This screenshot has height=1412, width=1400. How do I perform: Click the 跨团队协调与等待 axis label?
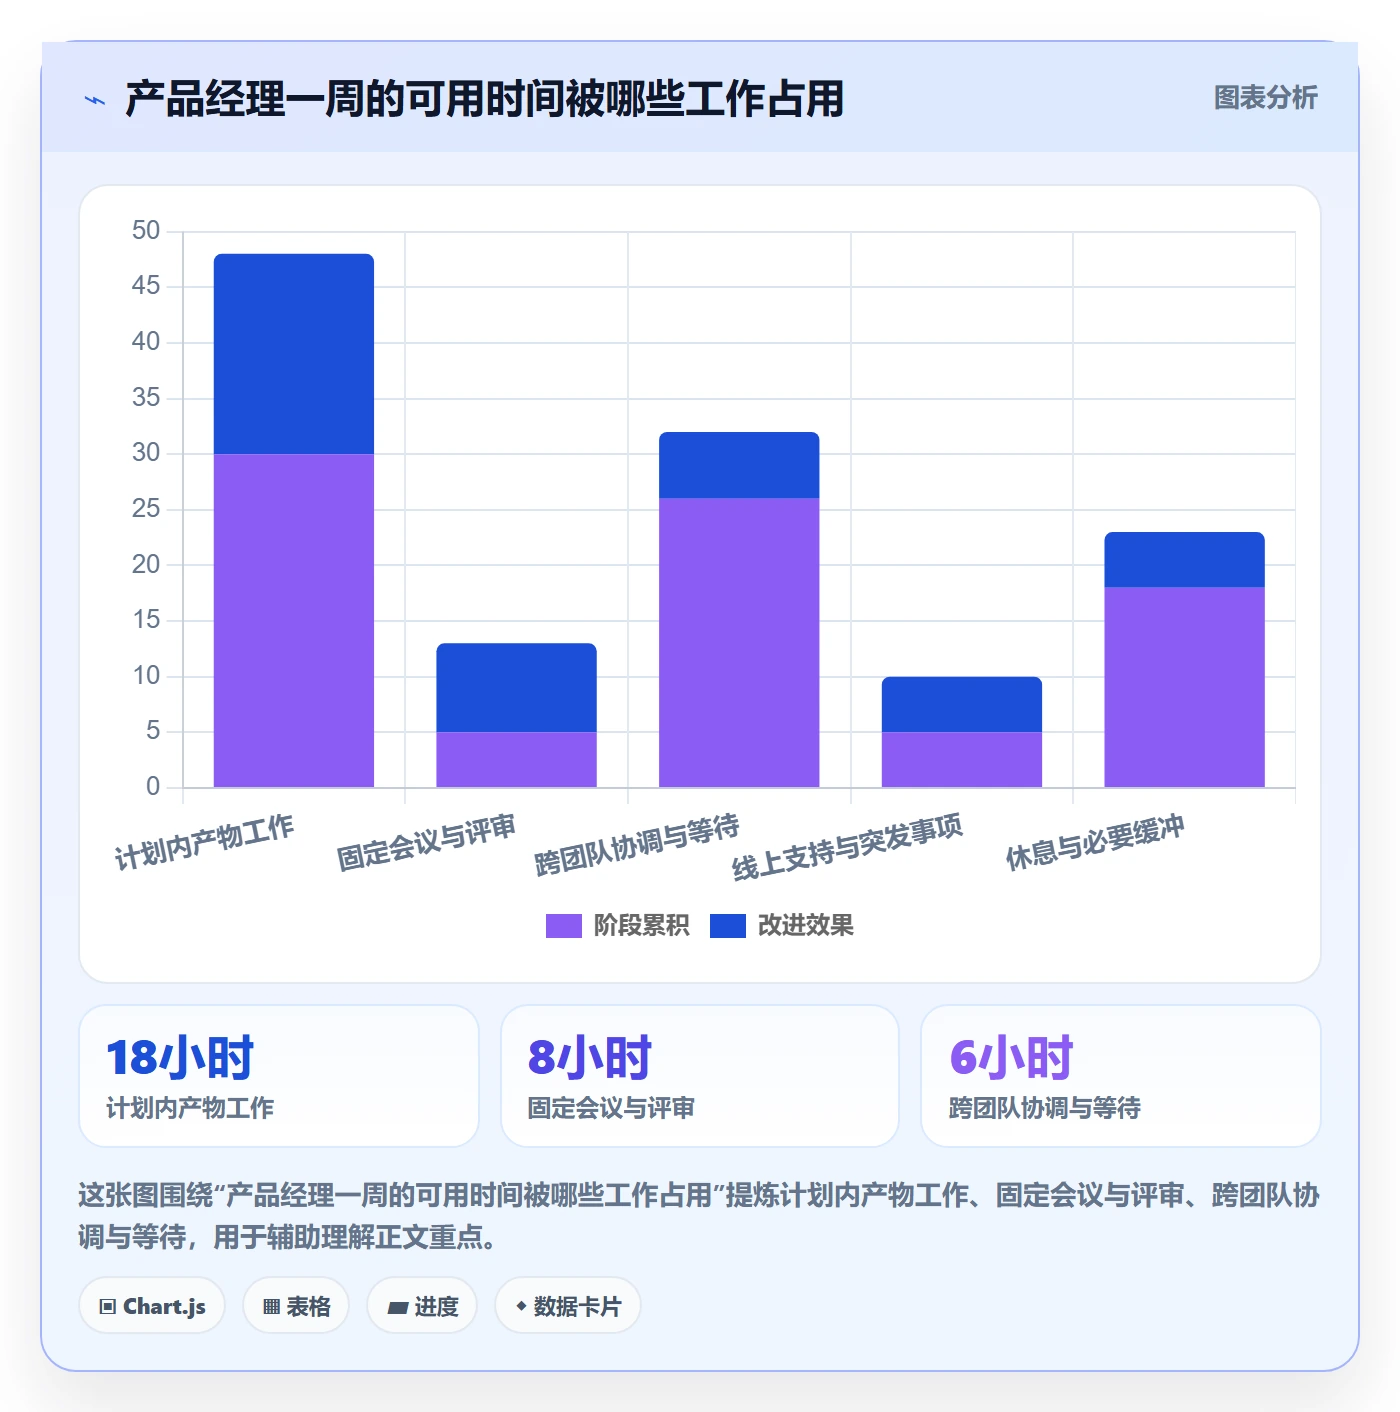pyautogui.click(x=637, y=845)
